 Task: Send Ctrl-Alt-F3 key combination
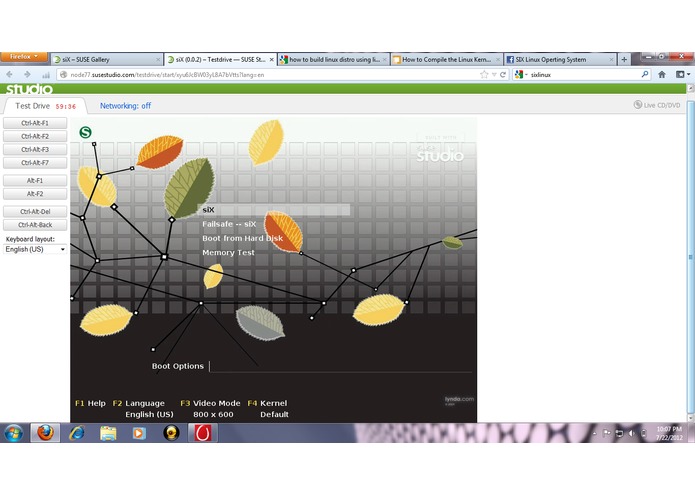(35, 150)
